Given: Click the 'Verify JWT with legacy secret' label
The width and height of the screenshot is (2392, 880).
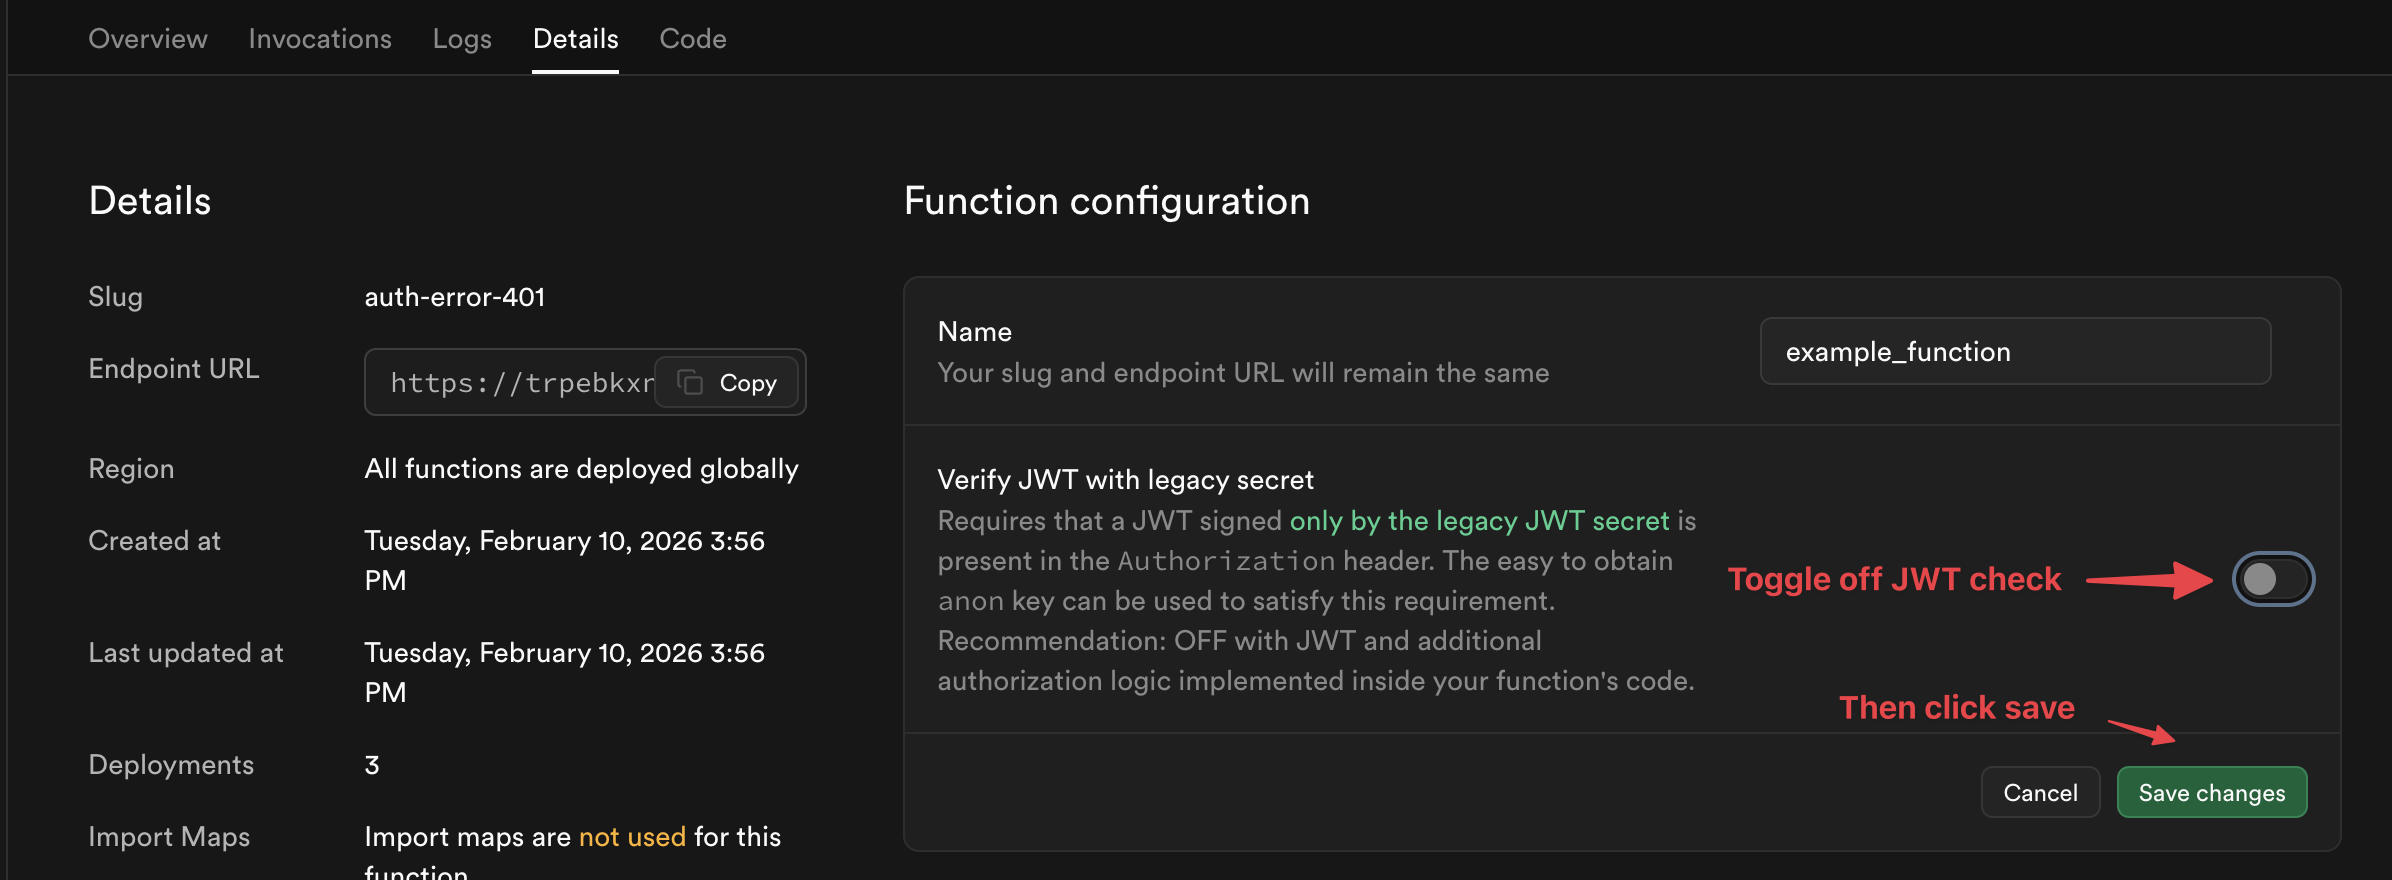Looking at the screenshot, I should click(x=1126, y=480).
